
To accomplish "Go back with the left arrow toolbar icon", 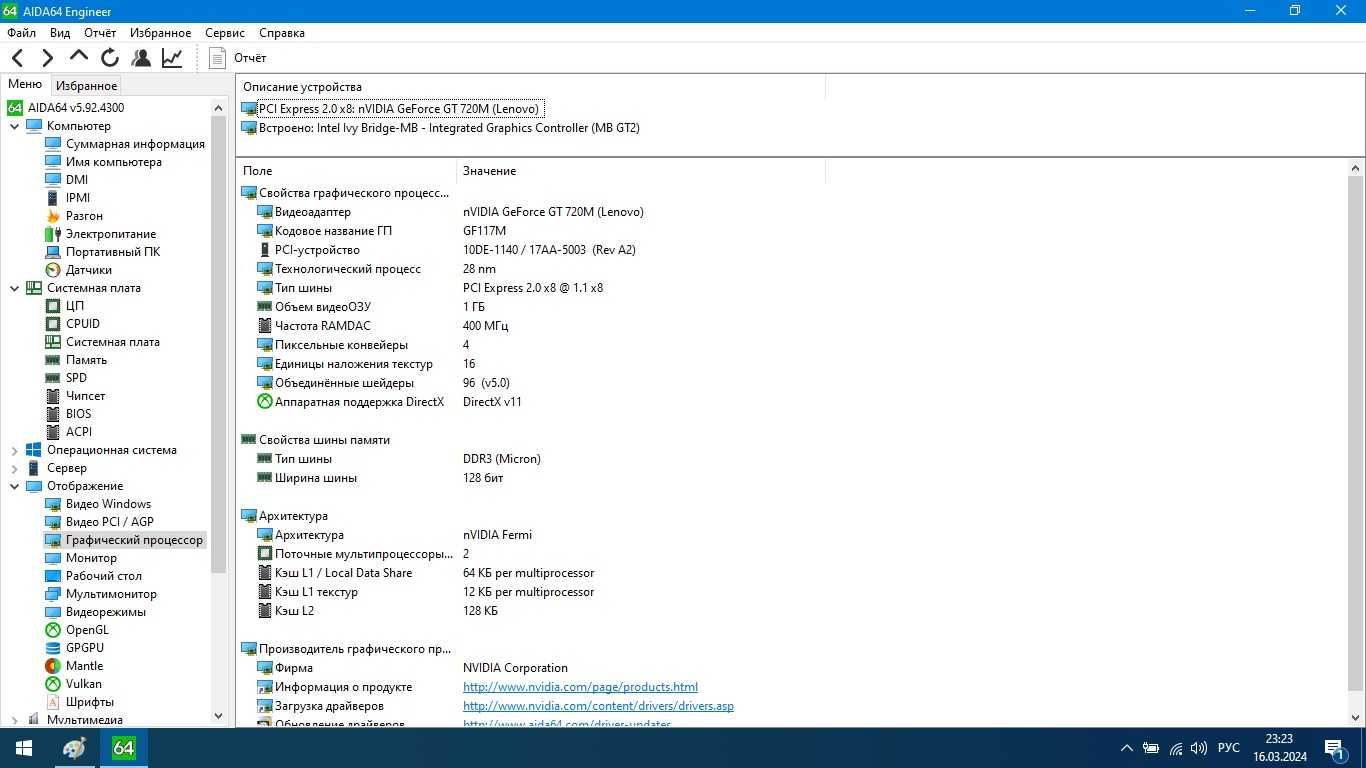I will click(x=17, y=58).
